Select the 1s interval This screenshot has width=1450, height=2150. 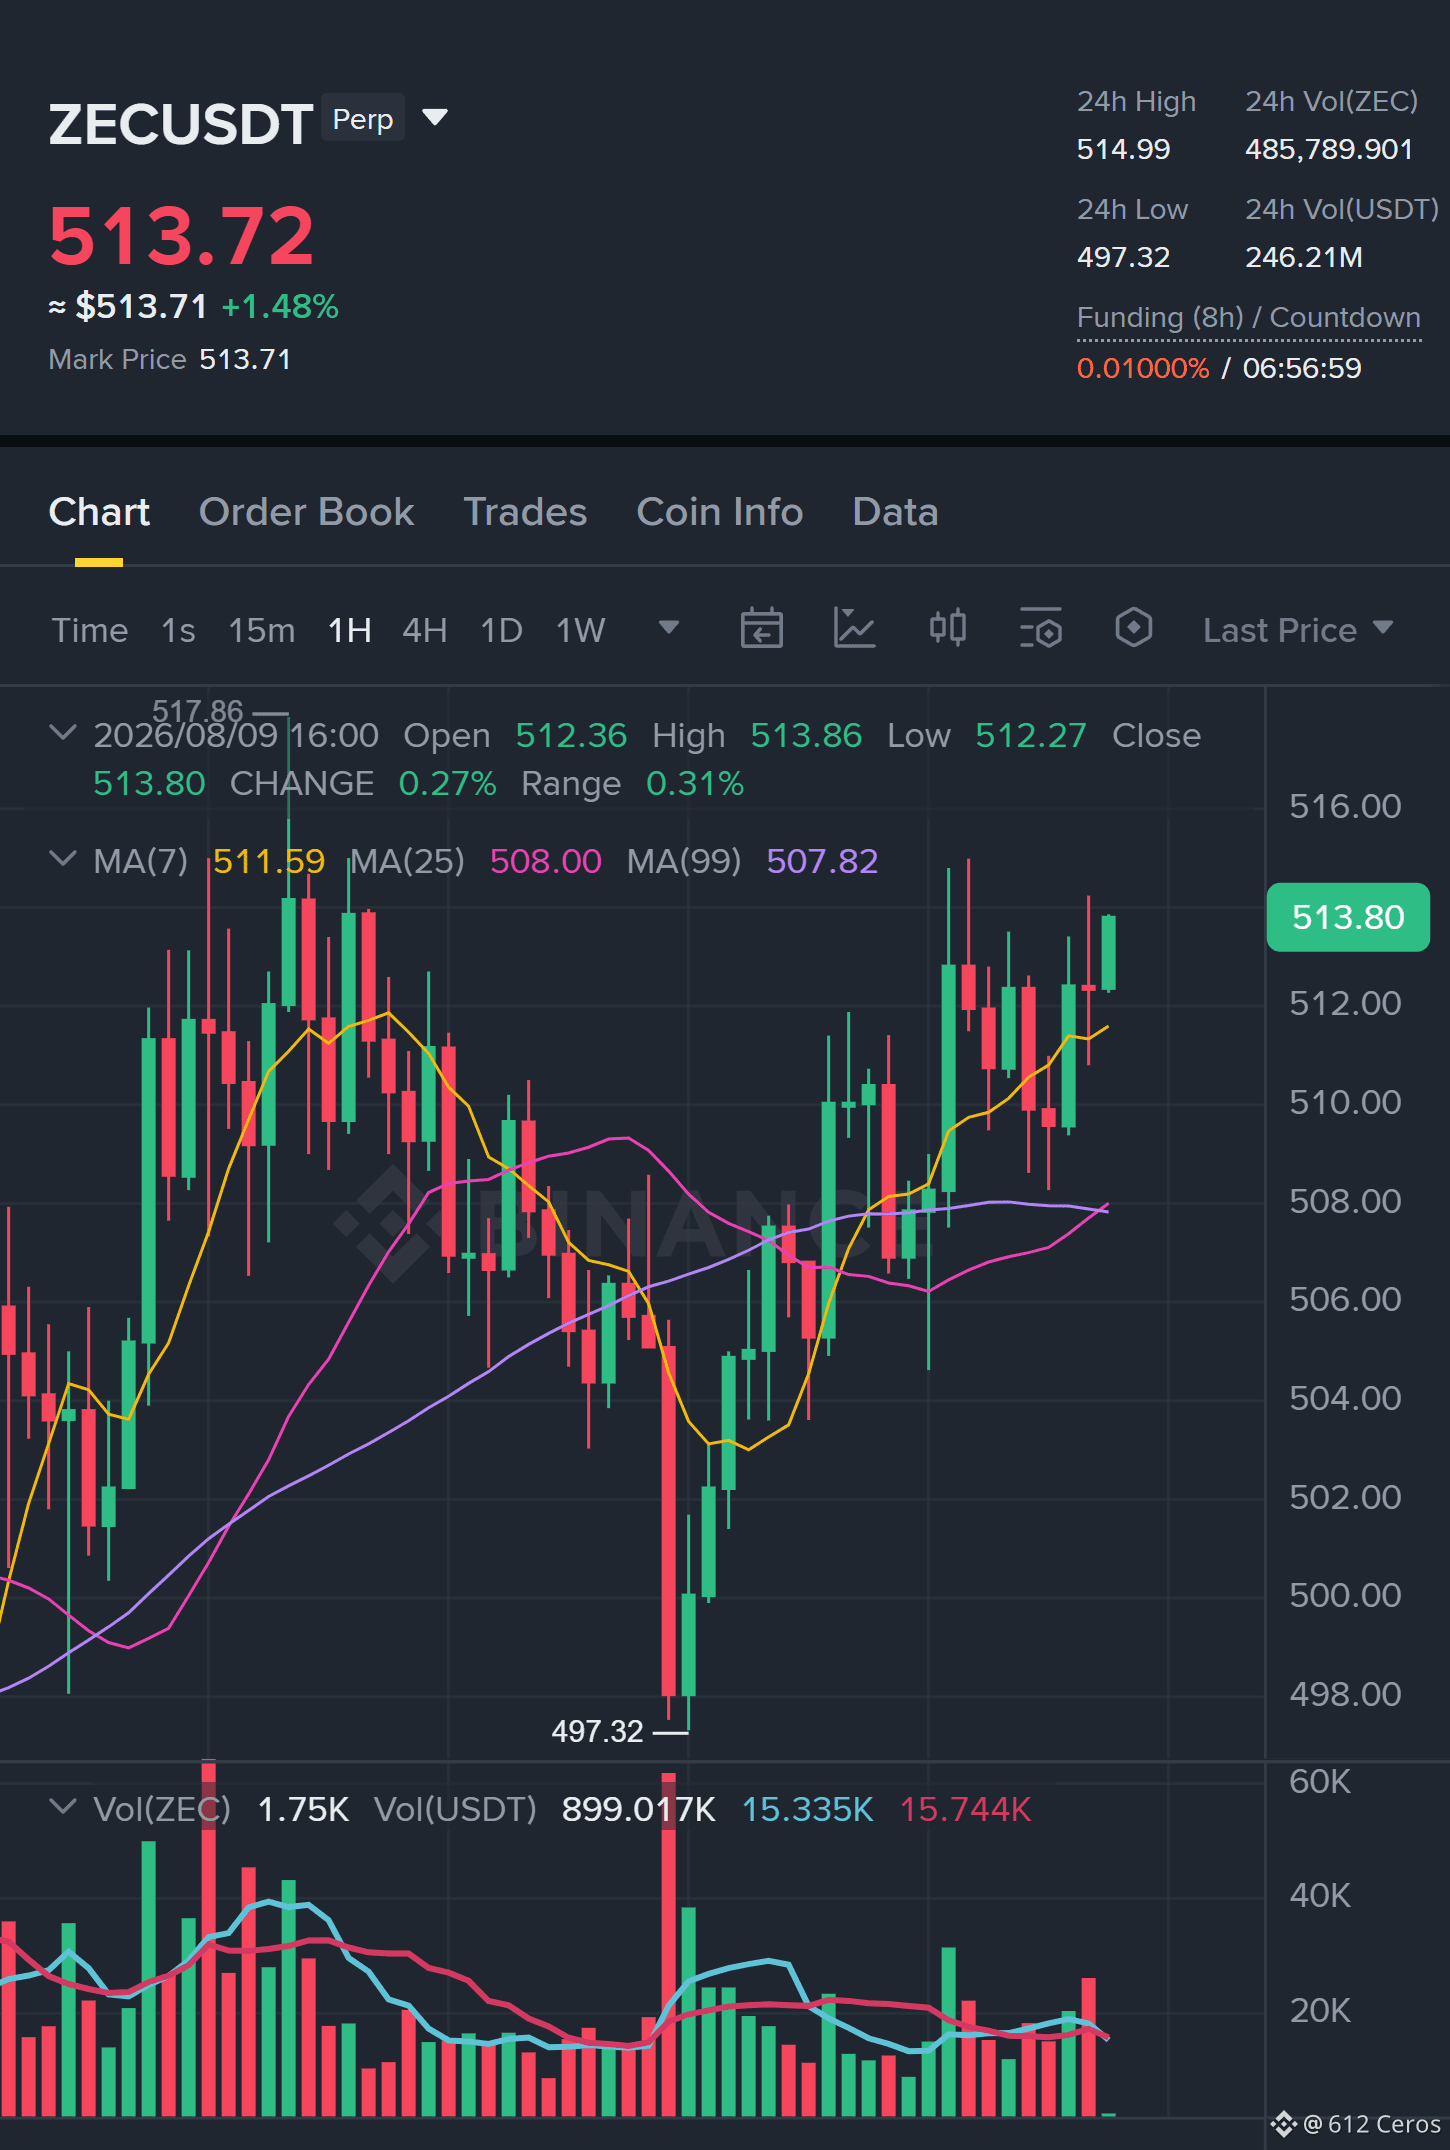(x=178, y=630)
